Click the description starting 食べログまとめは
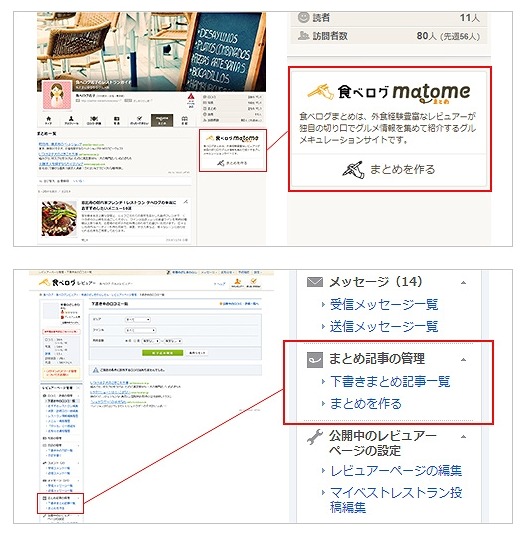 click(388, 128)
